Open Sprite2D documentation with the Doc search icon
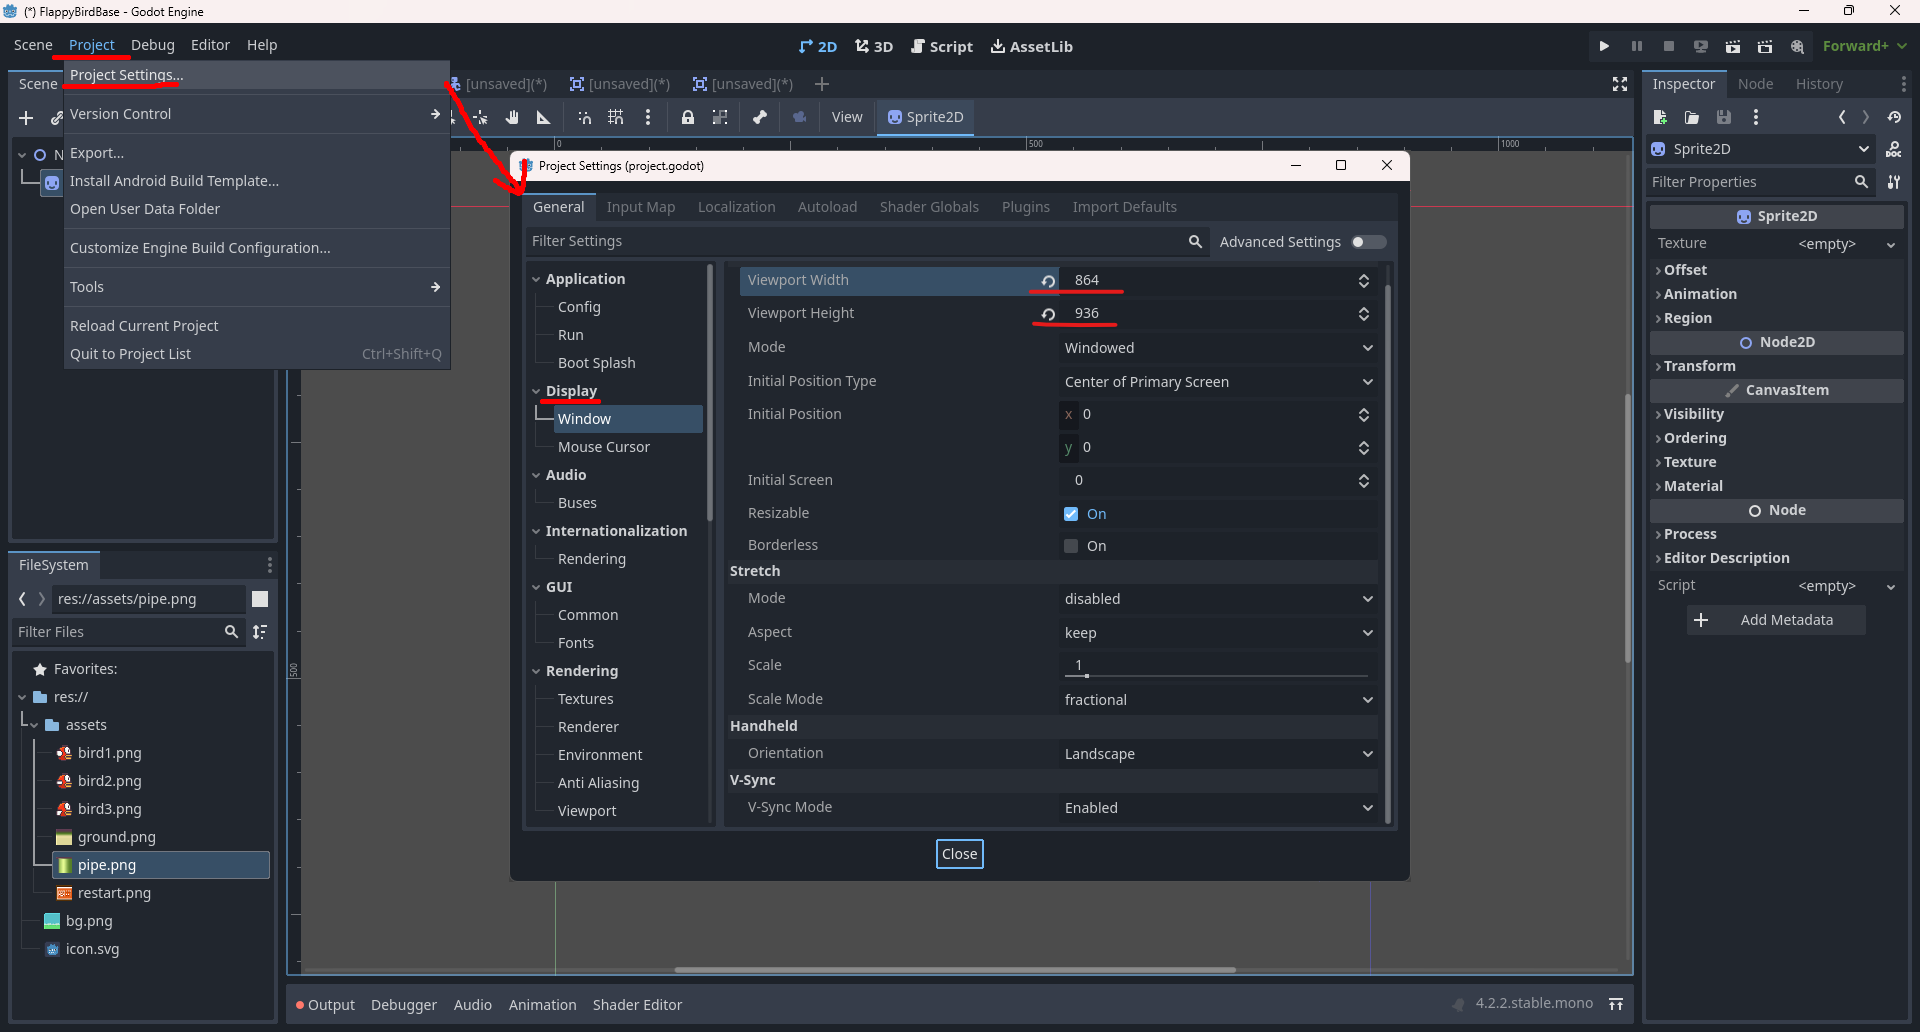 click(x=1895, y=149)
